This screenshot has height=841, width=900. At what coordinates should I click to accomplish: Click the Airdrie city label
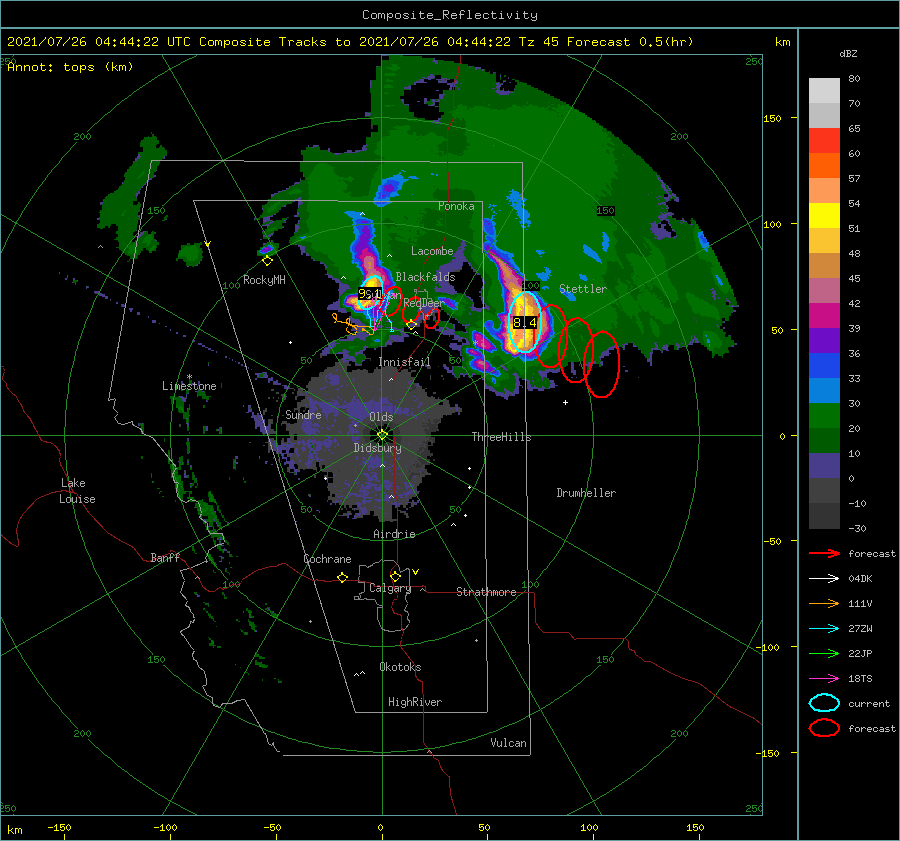(x=394, y=534)
